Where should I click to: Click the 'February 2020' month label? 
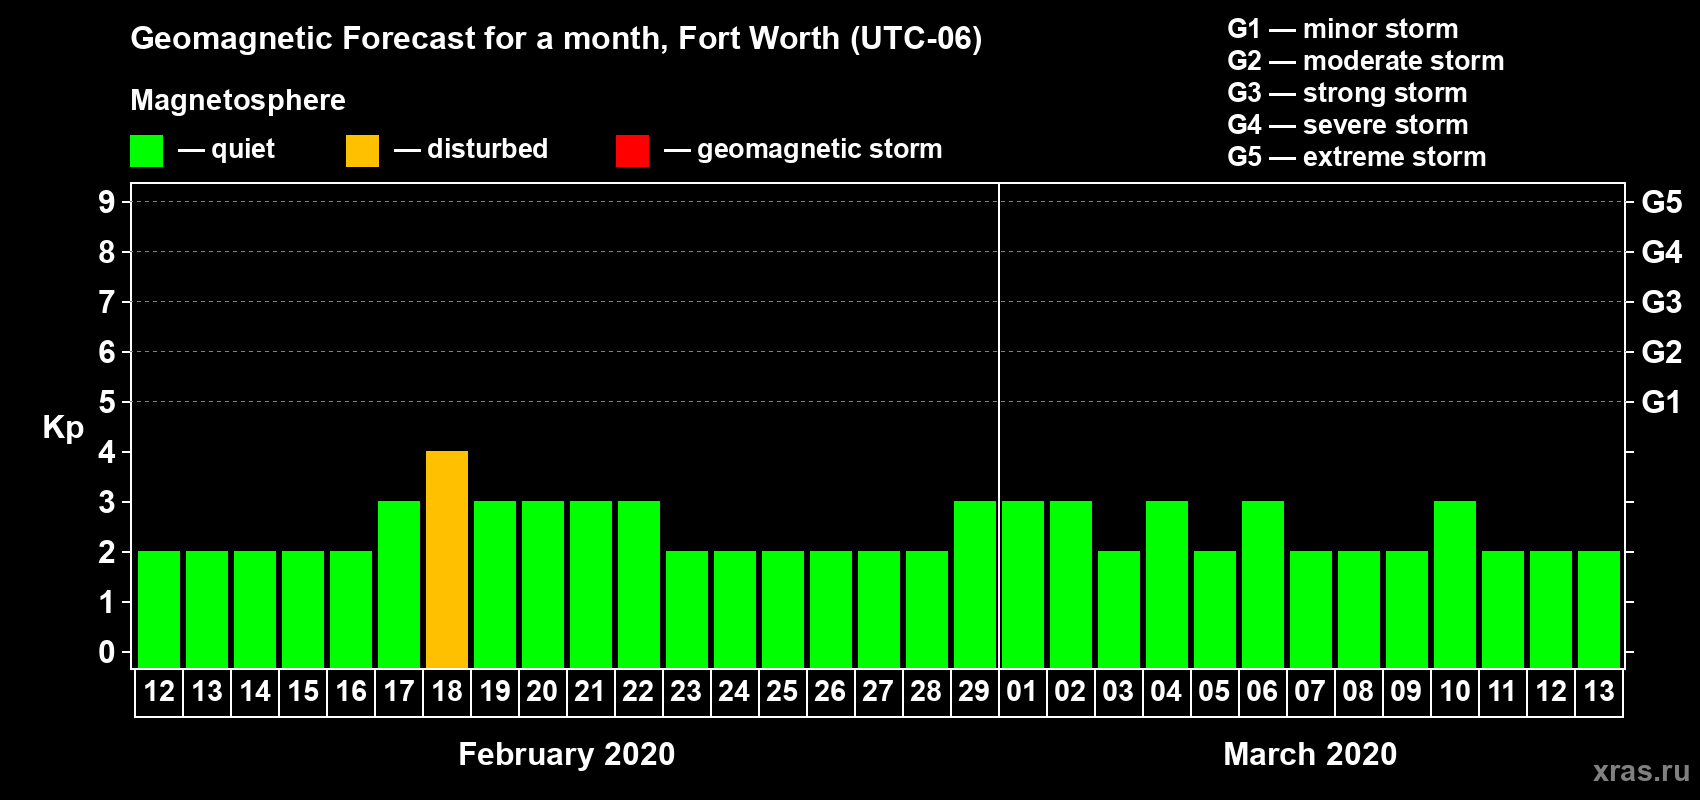567,754
